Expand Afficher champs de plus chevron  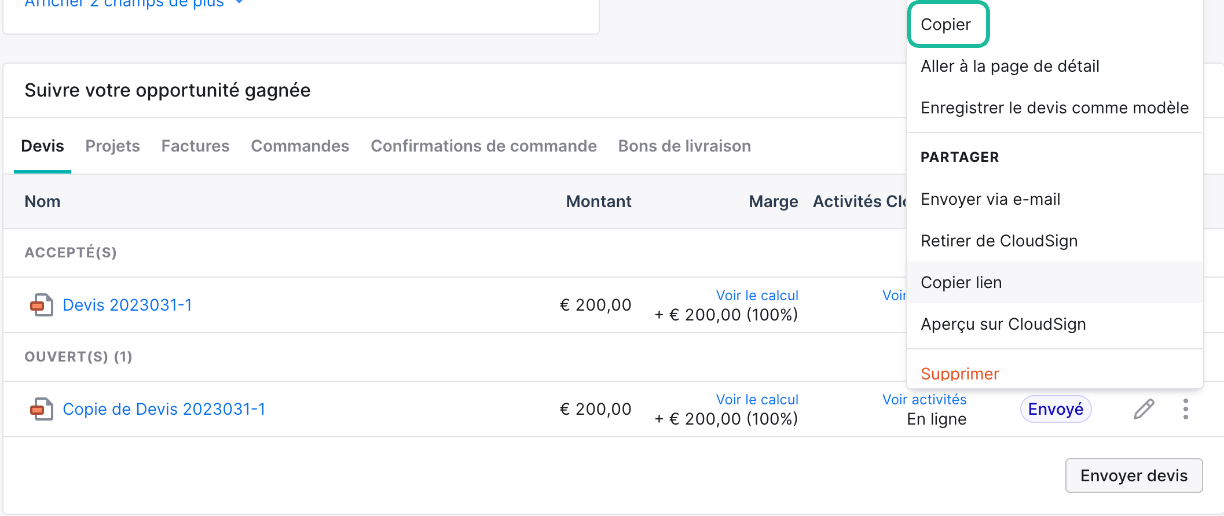pos(238,3)
